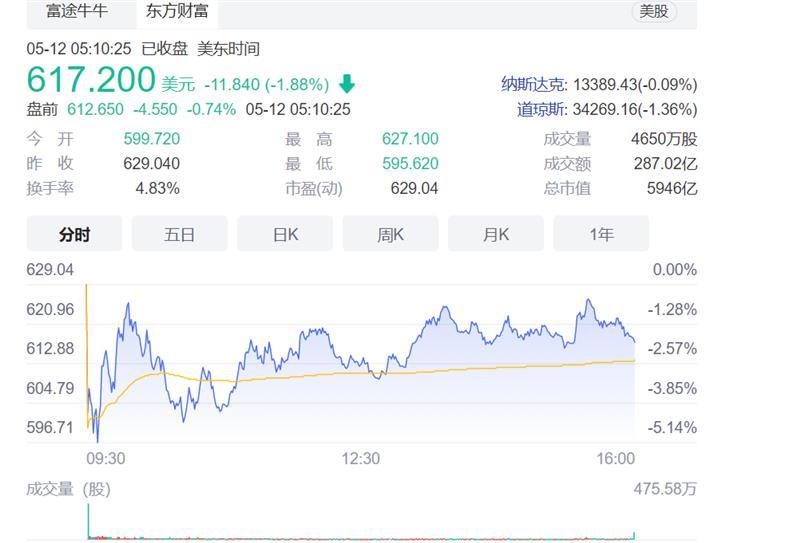Click the 16:00 marker on the time axis
Image resolution: width=800 pixels, height=543 pixels.
pos(616,458)
